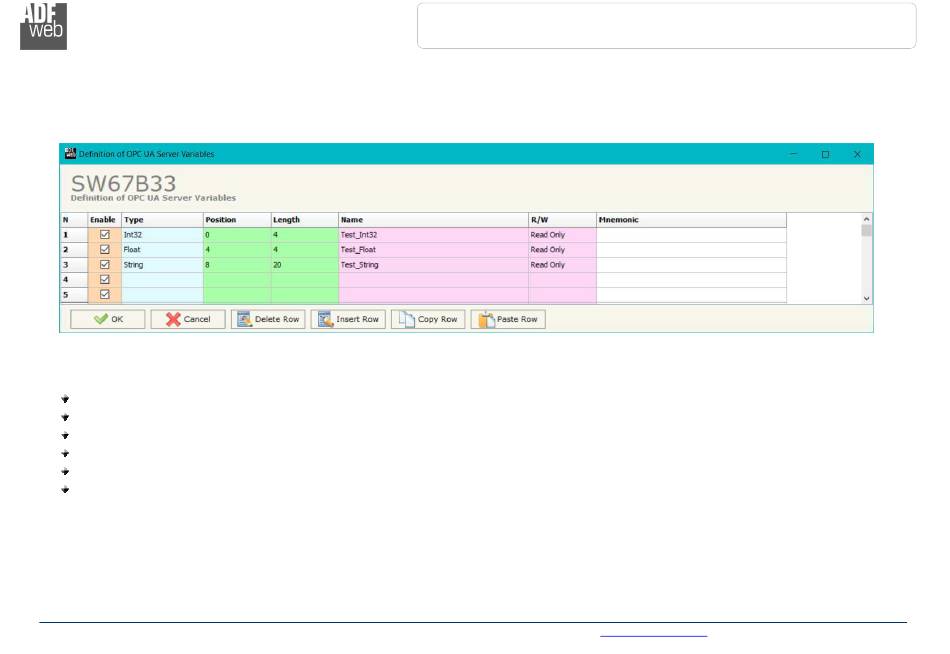Click the Copy Row button
The height and width of the screenshot is (654, 950).
428,319
